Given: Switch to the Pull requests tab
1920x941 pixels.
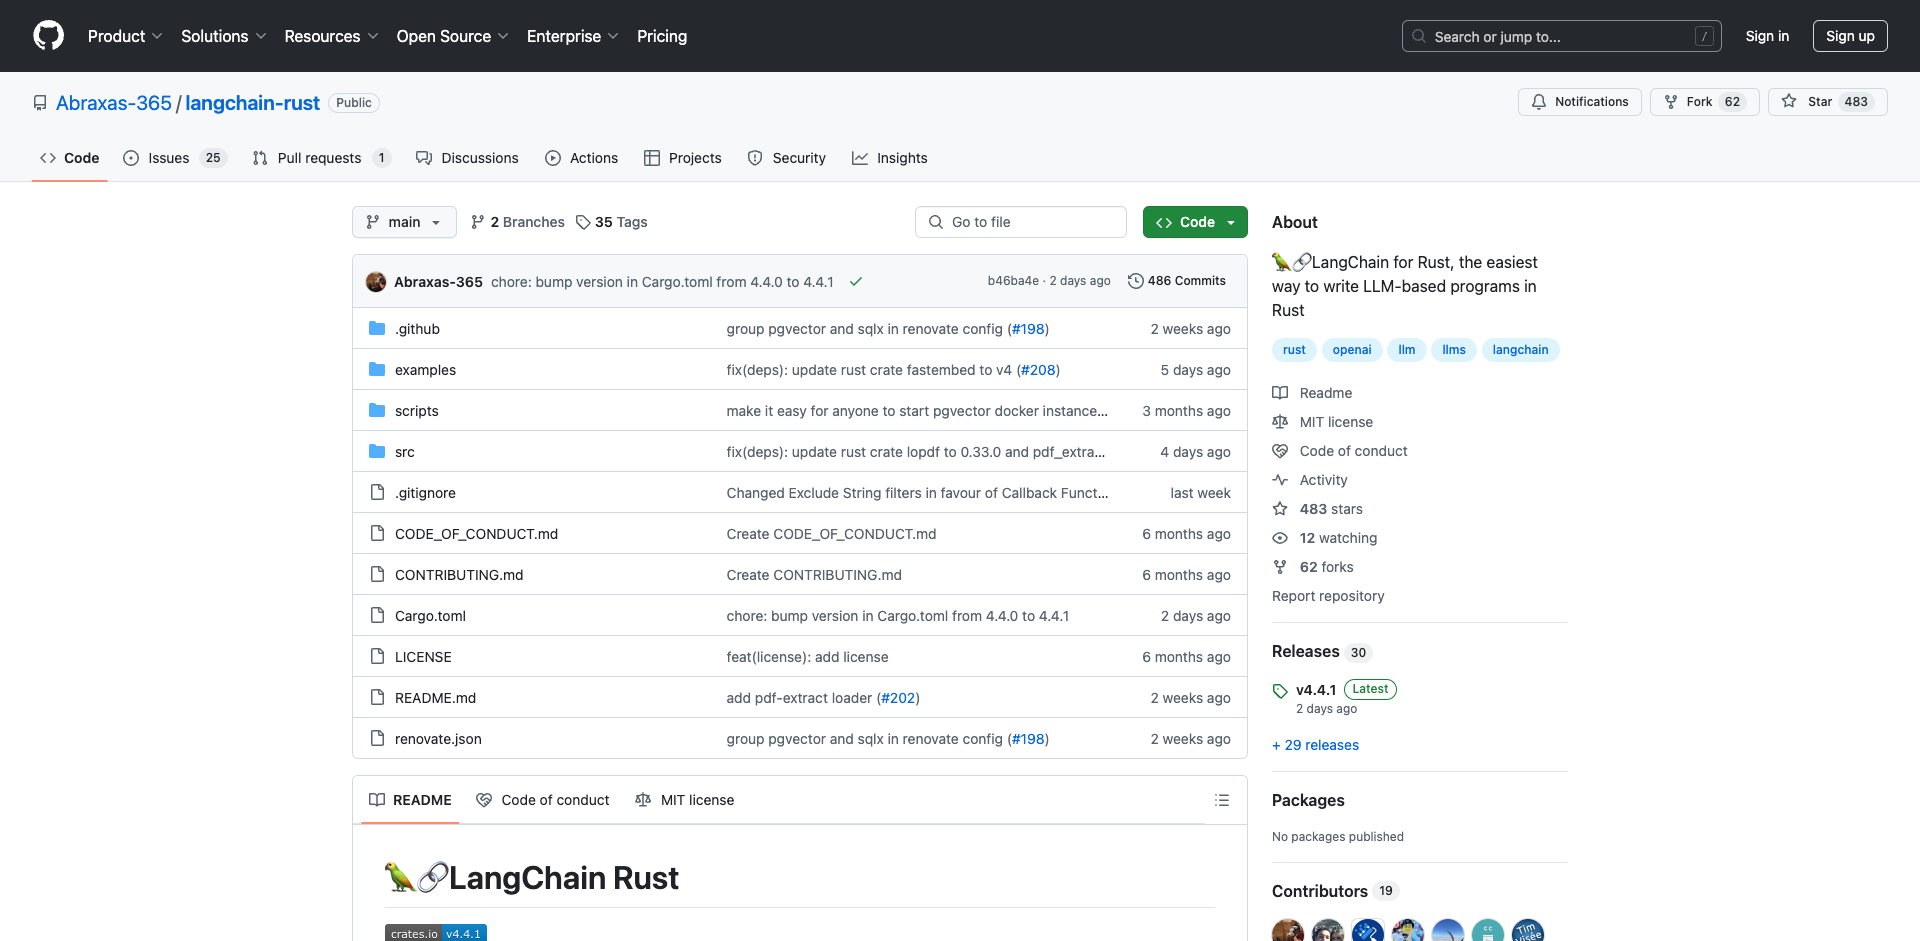Looking at the screenshot, I should pyautogui.click(x=321, y=158).
